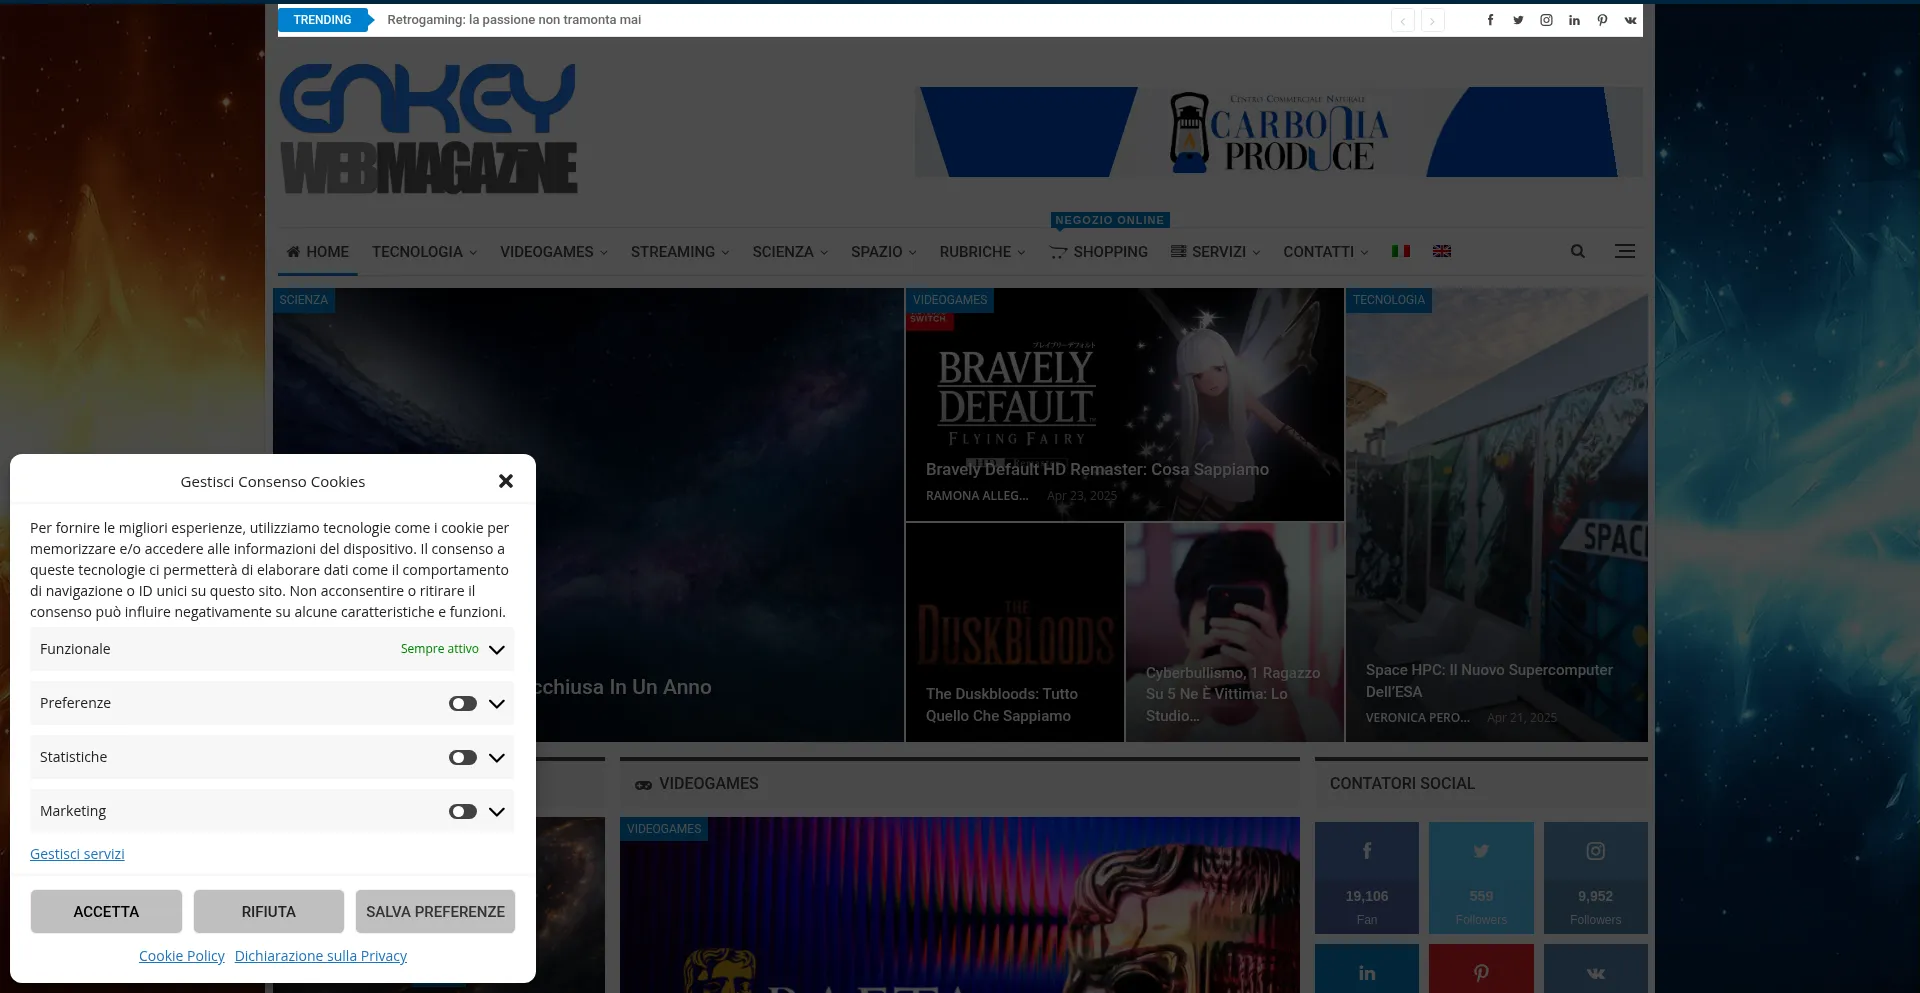Enable the Statistiche cookie toggle
The width and height of the screenshot is (1920, 993).
pyautogui.click(x=462, y=758)
